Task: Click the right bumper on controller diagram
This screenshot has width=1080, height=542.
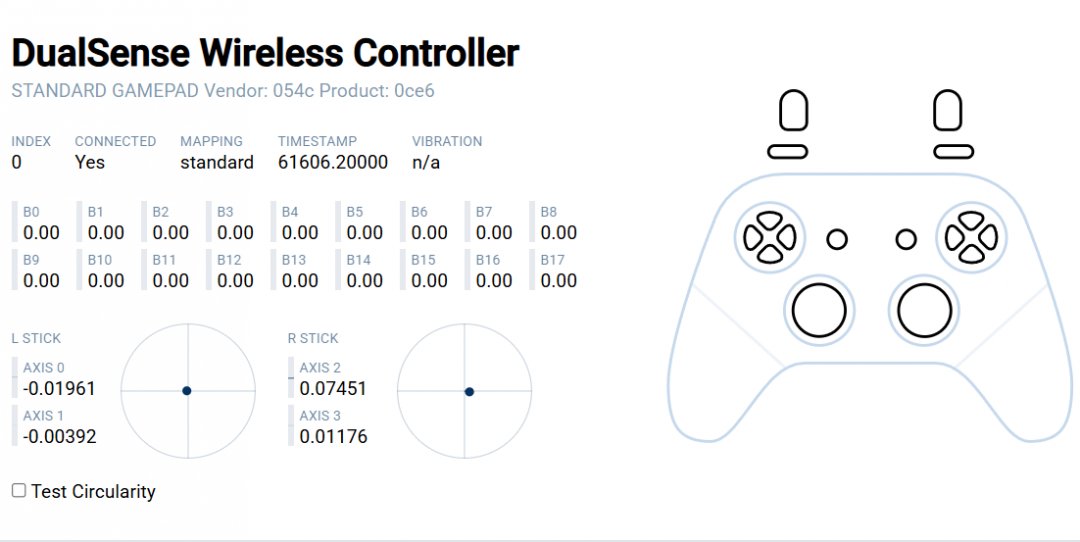Action: pos(953,151)
